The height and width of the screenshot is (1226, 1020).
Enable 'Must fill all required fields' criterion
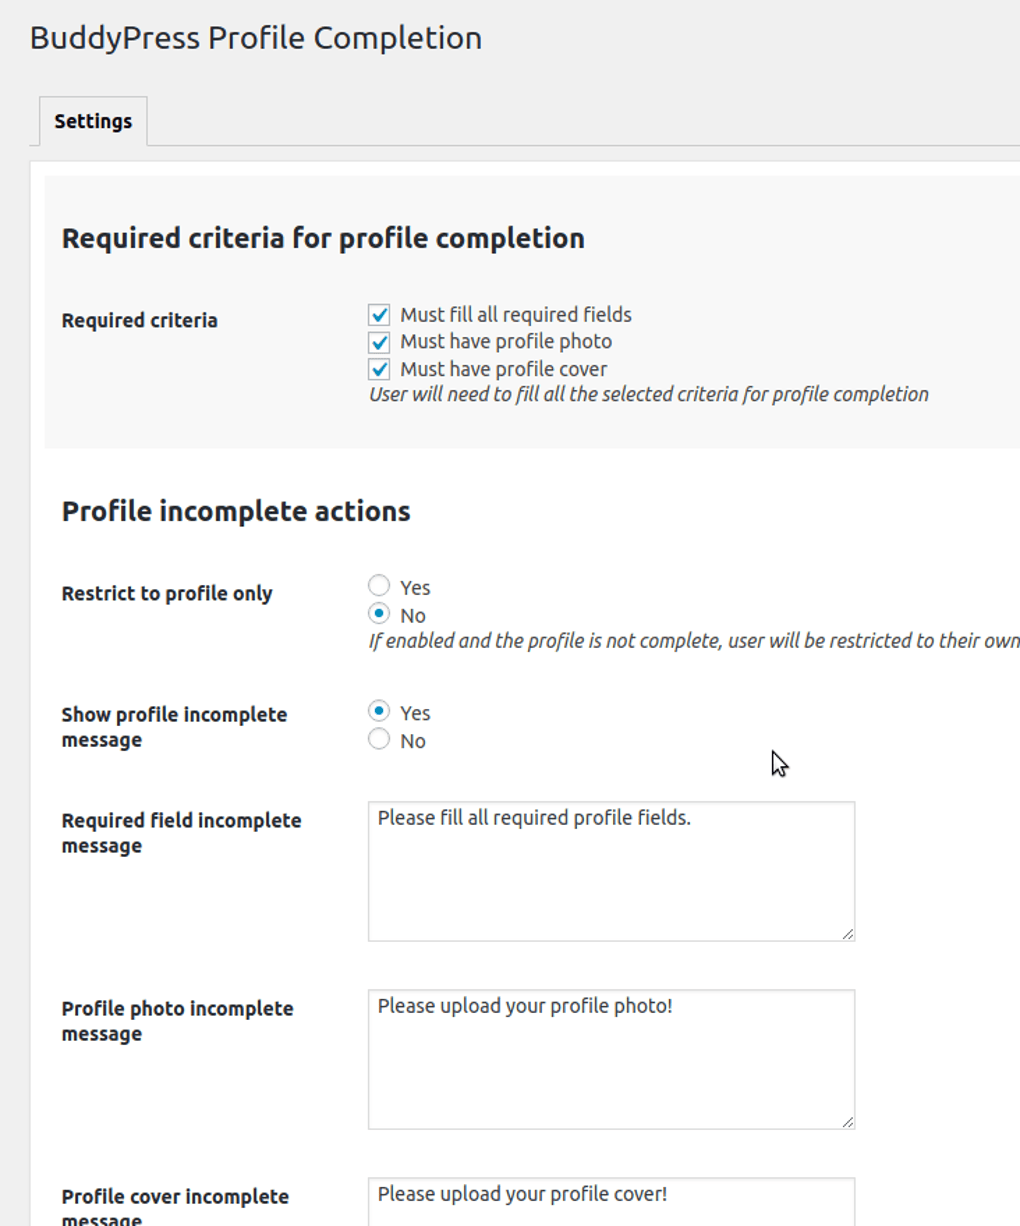tap(381, 313)
